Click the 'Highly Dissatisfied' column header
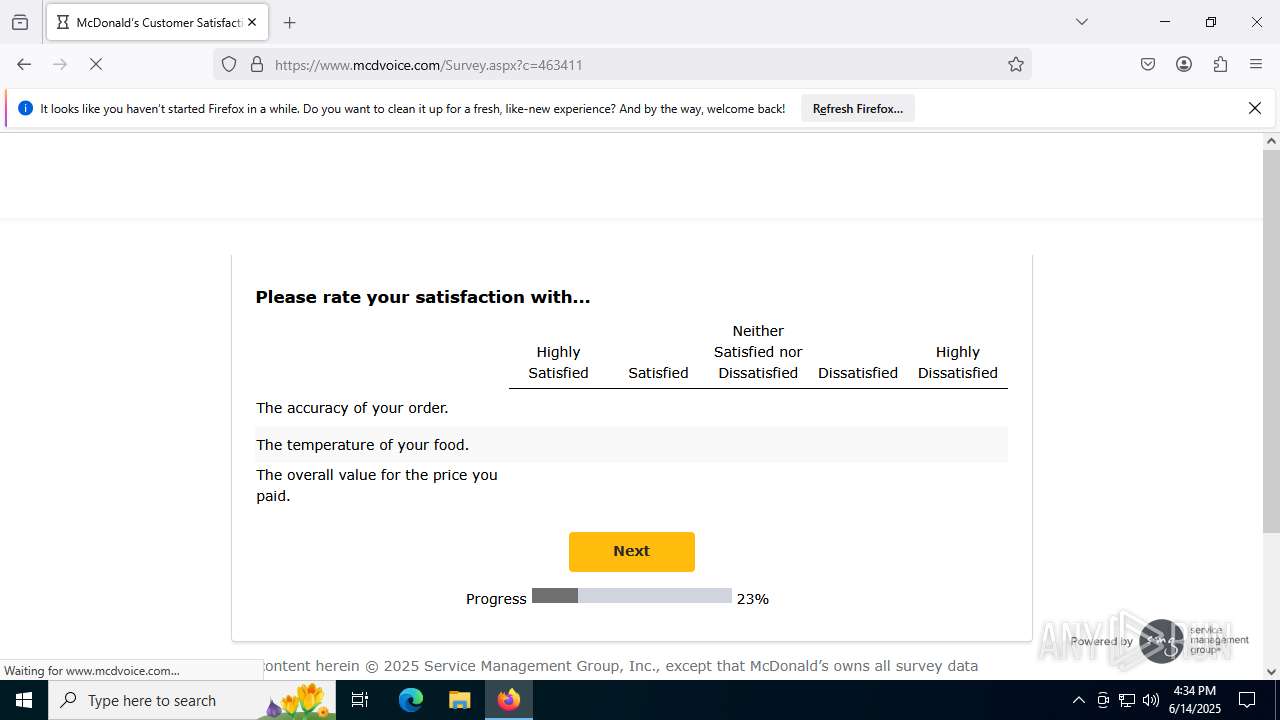This screenshot has height=720, width=1280. click(x=958, y=362)
